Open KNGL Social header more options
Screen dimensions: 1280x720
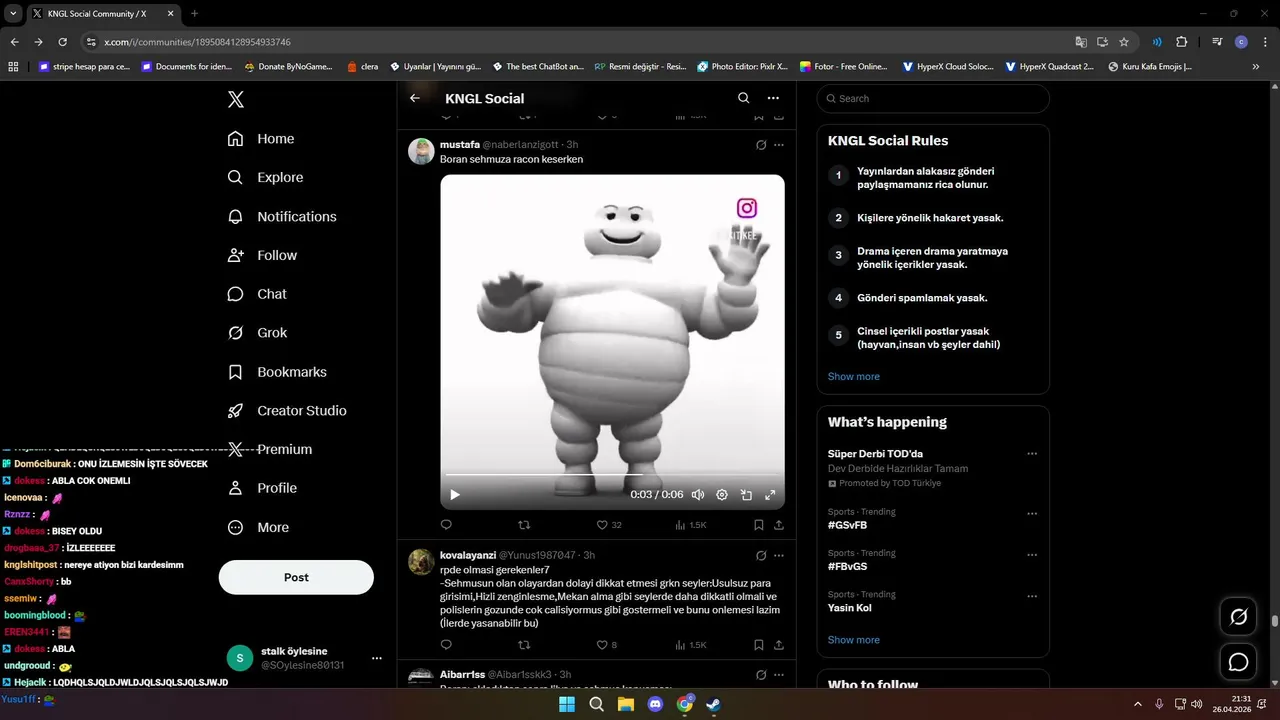[x=773, y=98]
